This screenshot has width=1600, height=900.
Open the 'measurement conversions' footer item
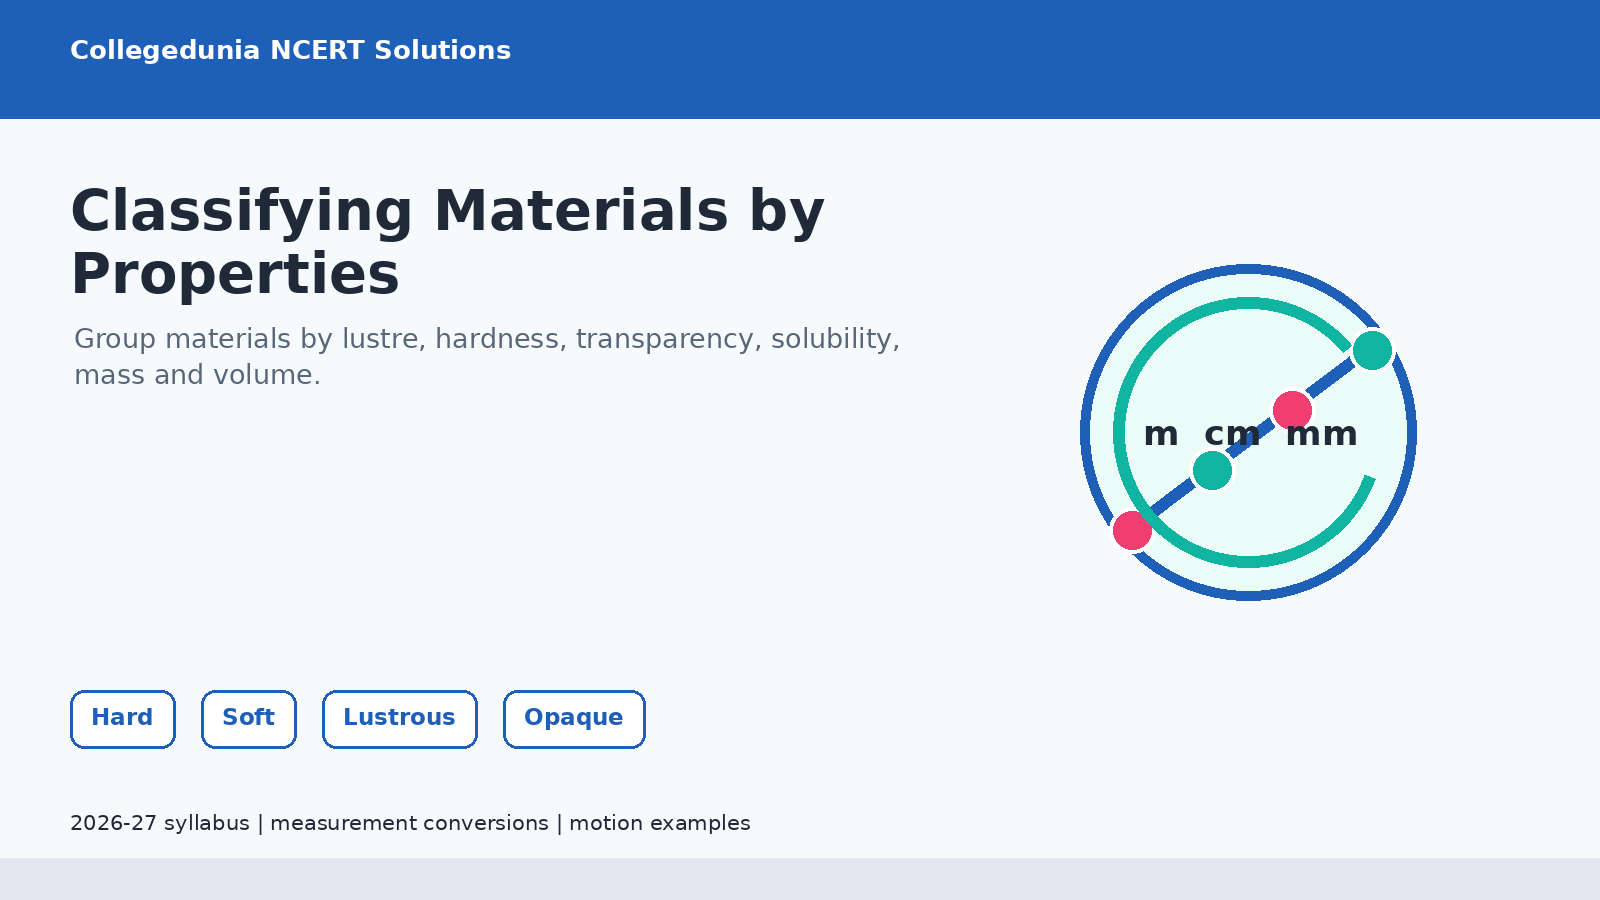[x=409, y=823]
